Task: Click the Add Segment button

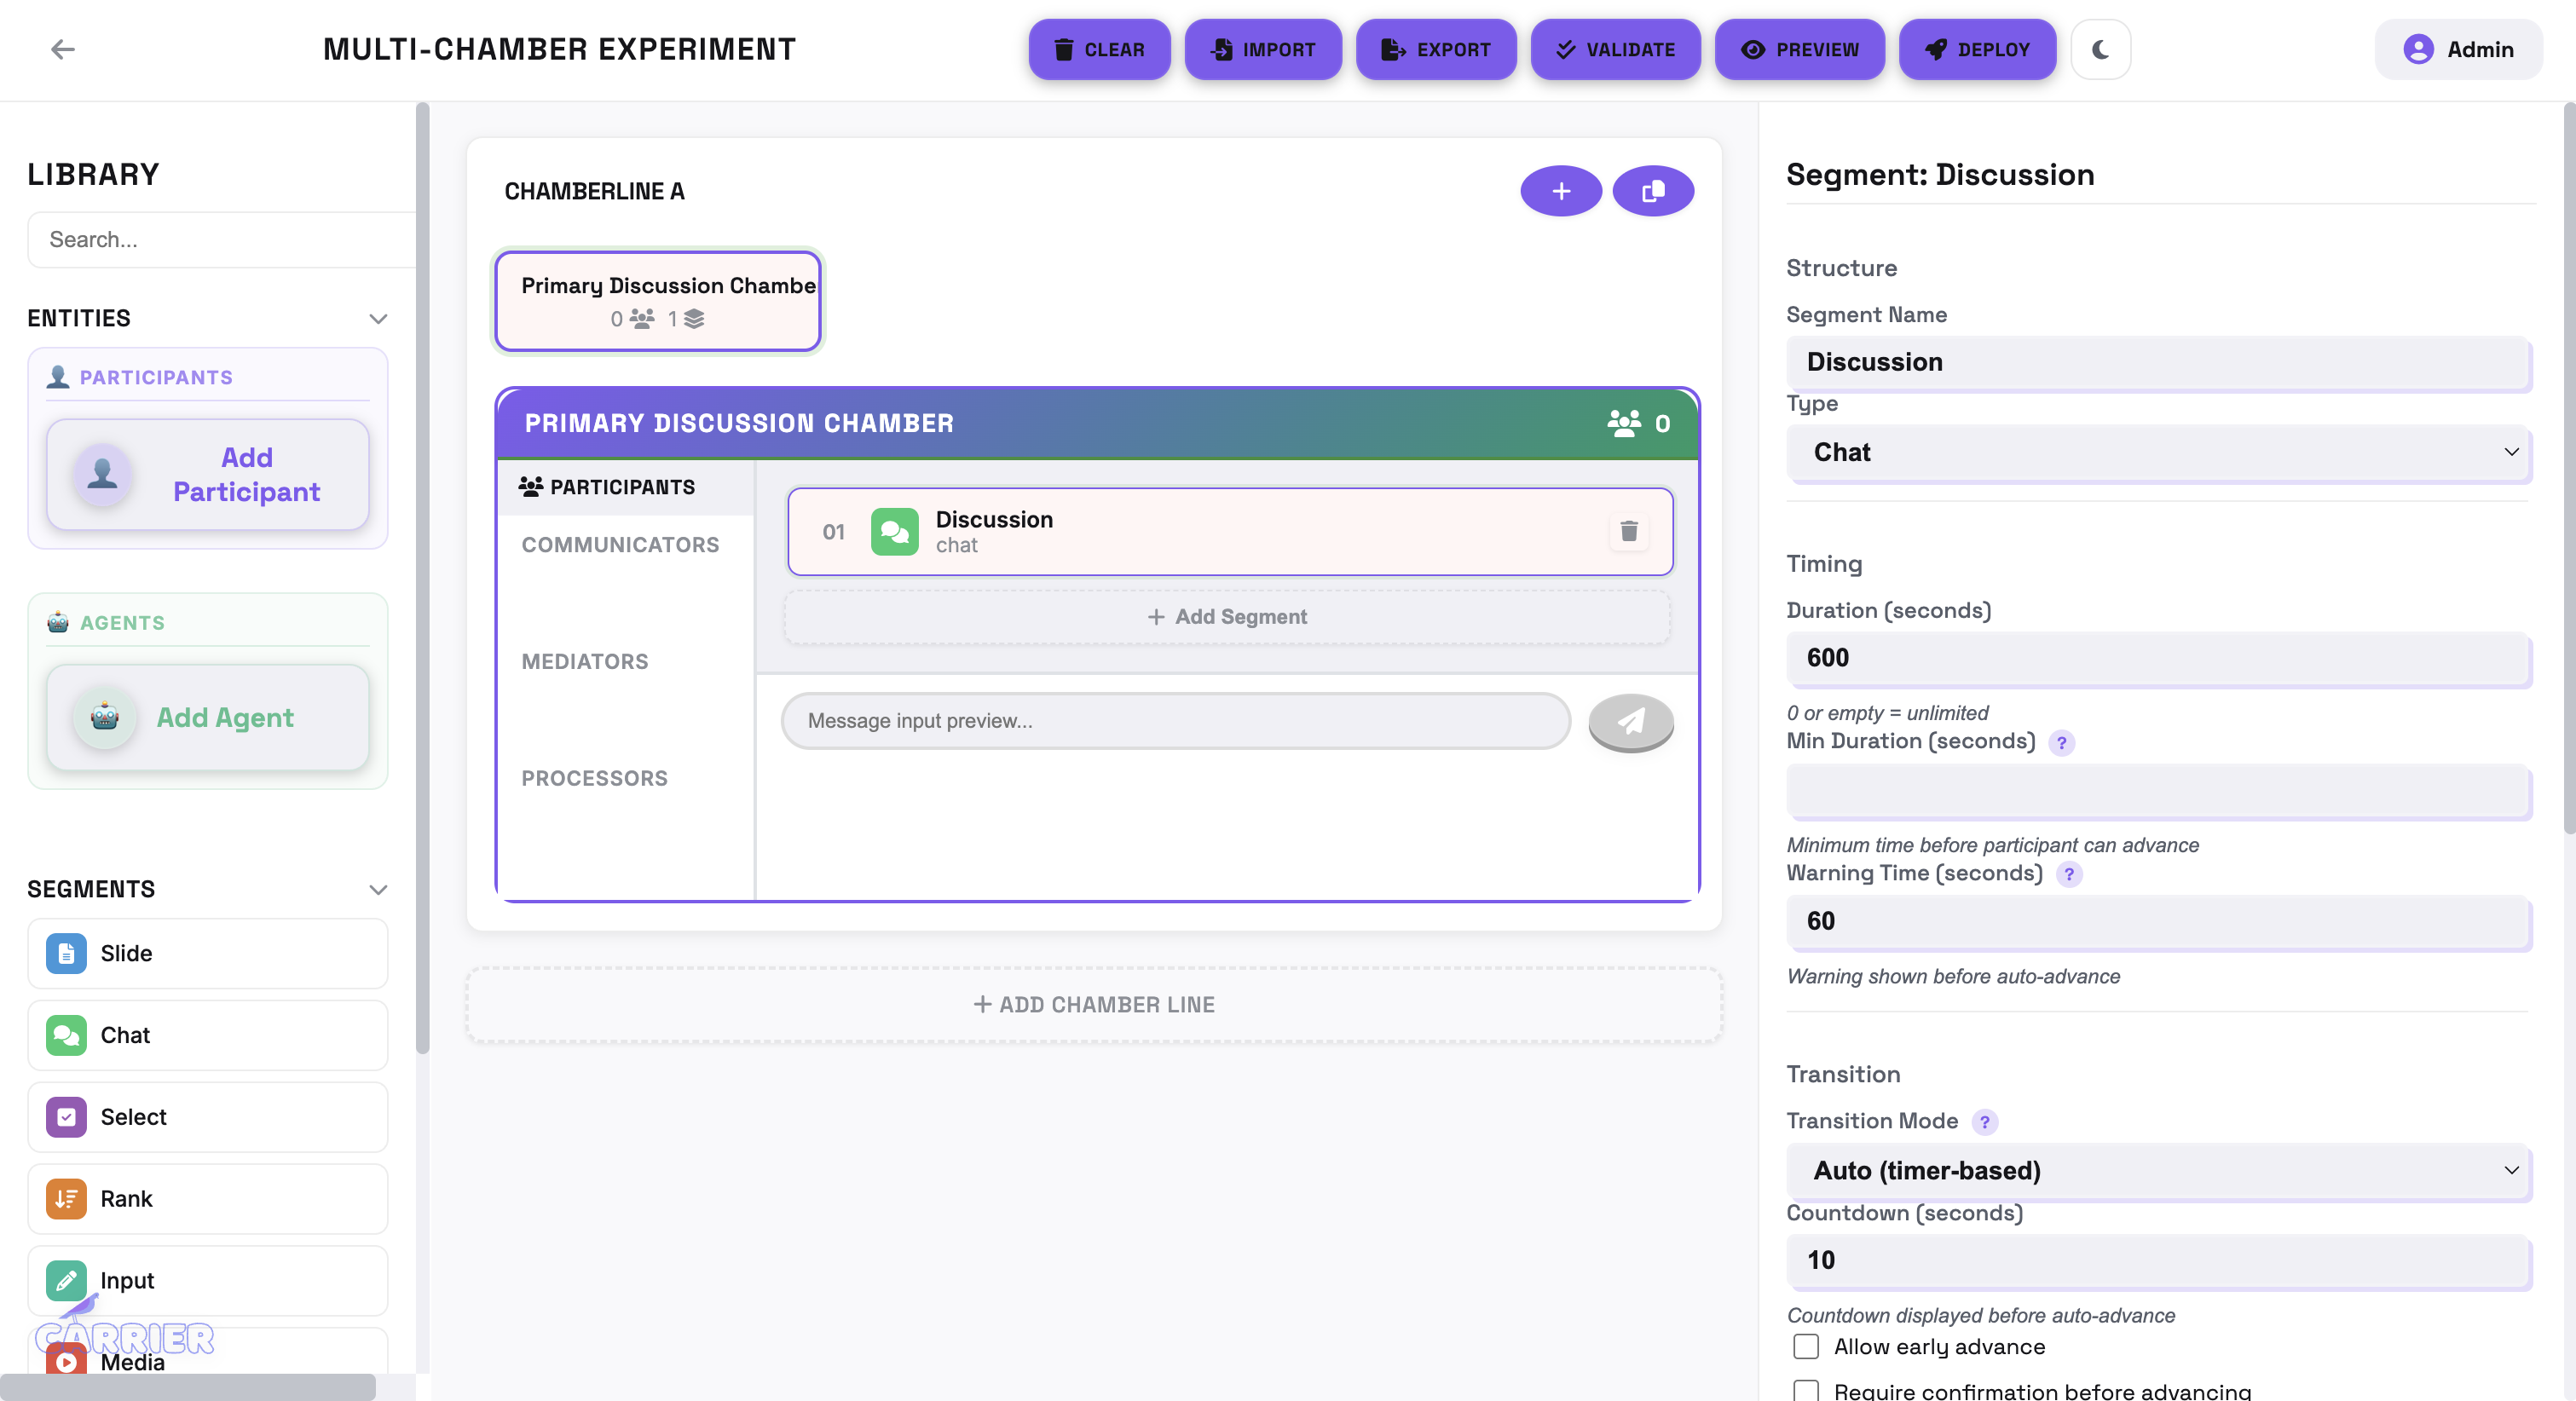Action: click(1227, 617)
